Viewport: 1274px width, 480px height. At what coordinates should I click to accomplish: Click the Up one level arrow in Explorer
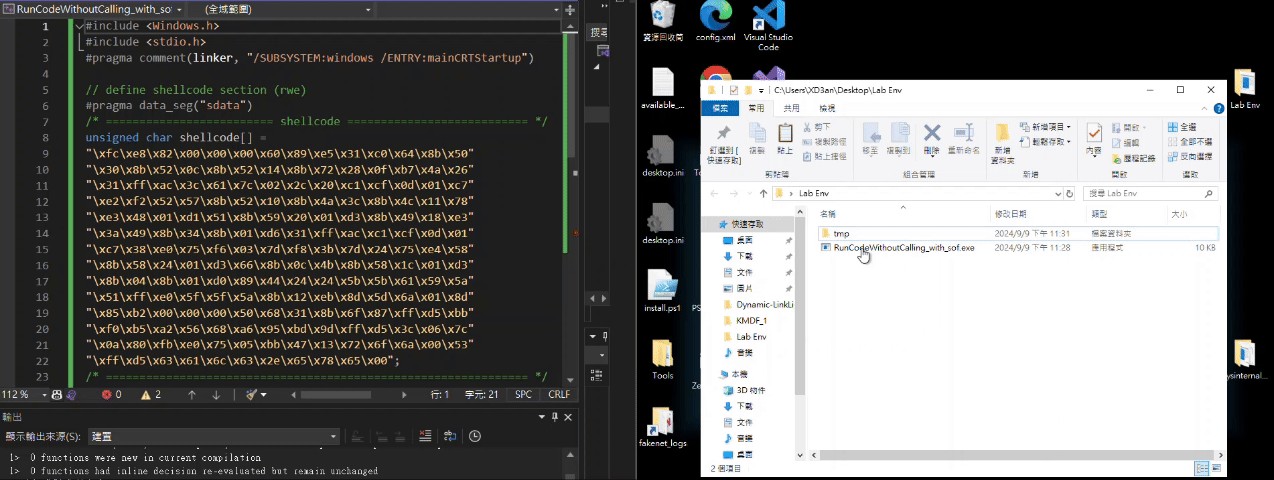(764, 192)
